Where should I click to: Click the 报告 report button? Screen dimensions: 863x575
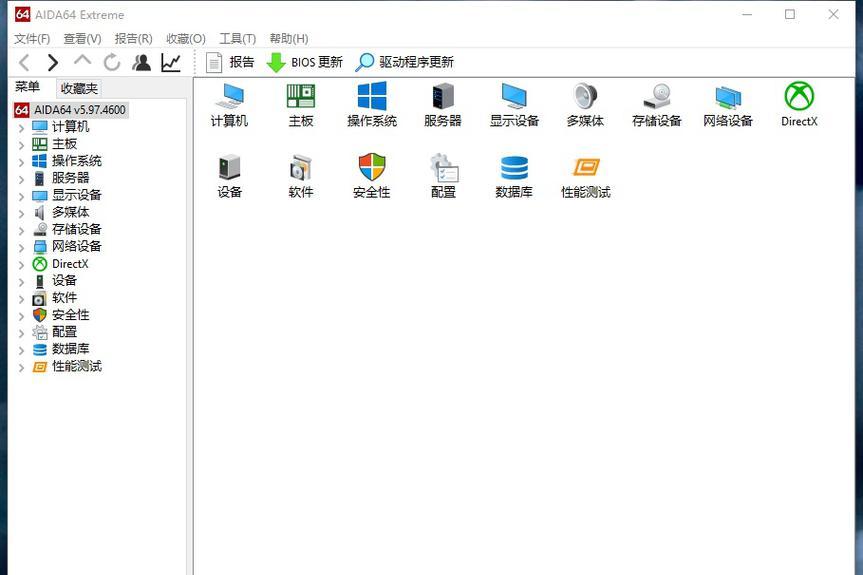(230, 62)
